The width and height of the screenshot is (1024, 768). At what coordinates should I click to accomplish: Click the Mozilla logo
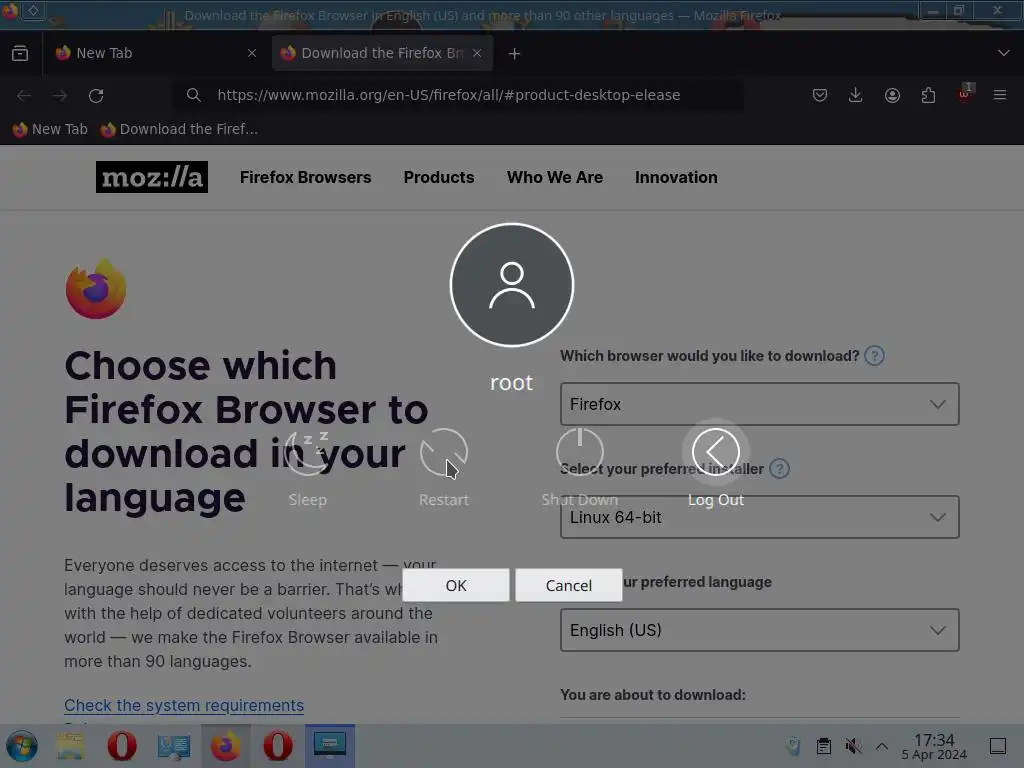(x=152, y=177)
